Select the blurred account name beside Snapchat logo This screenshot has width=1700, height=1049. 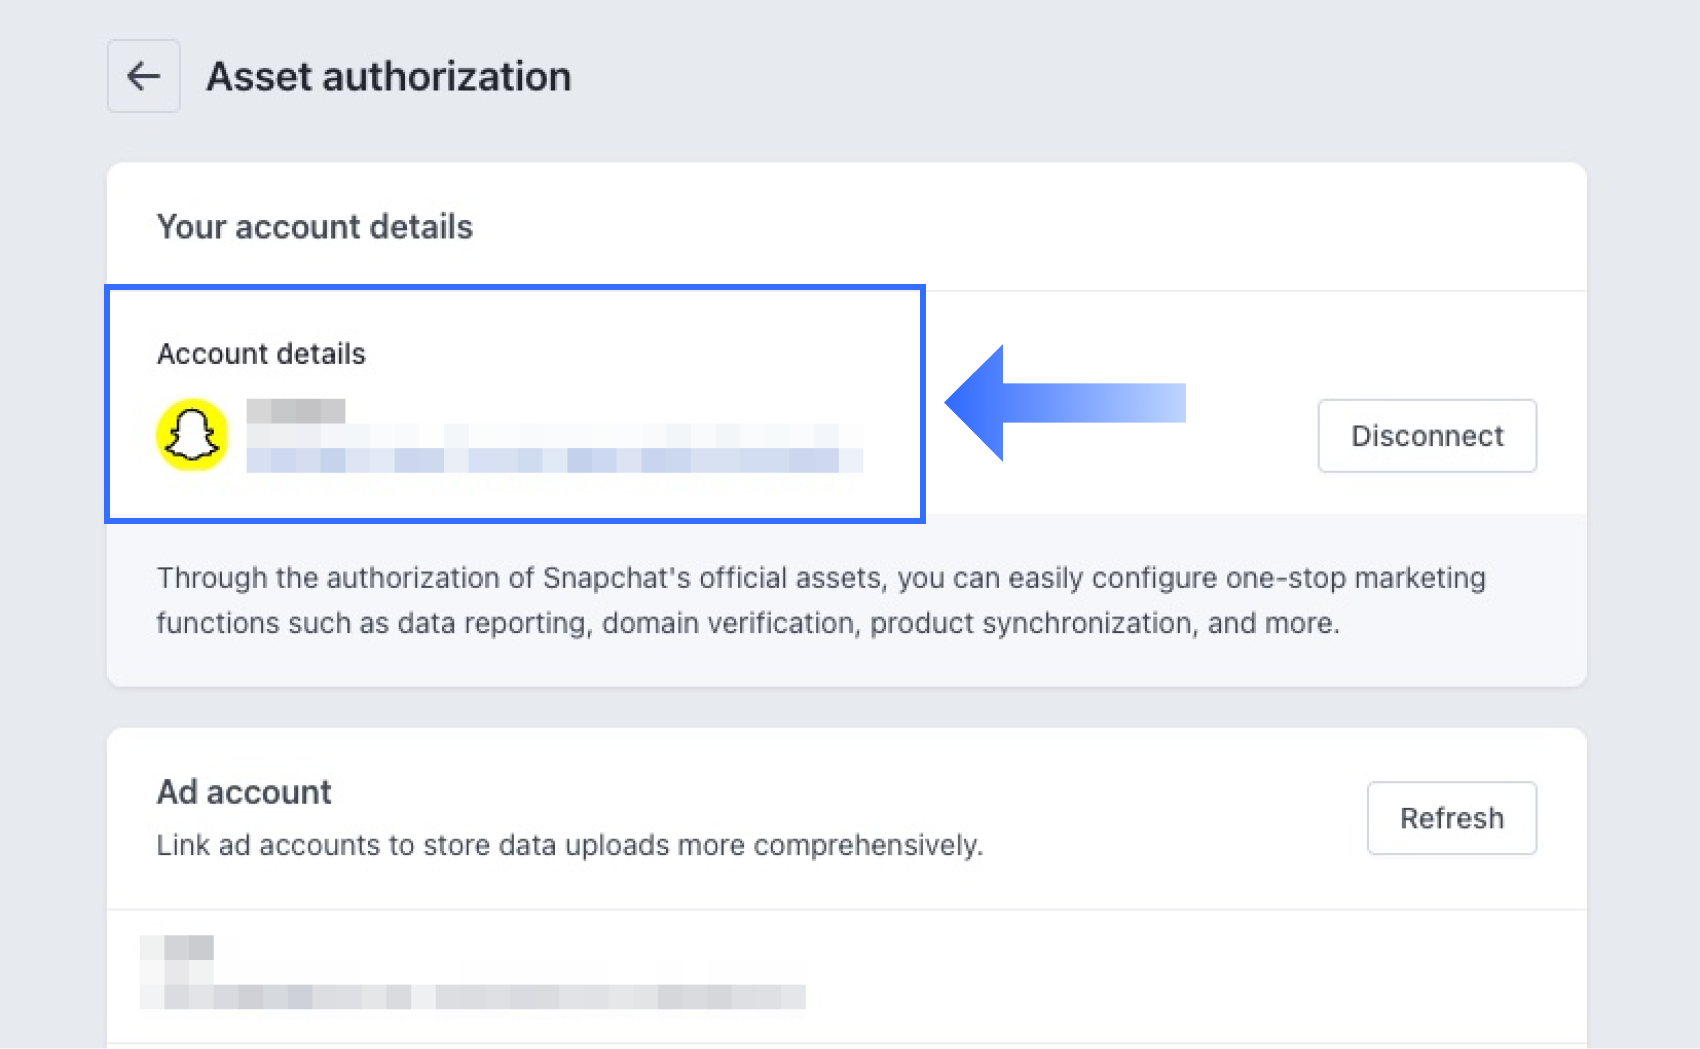tap(296, 411)
